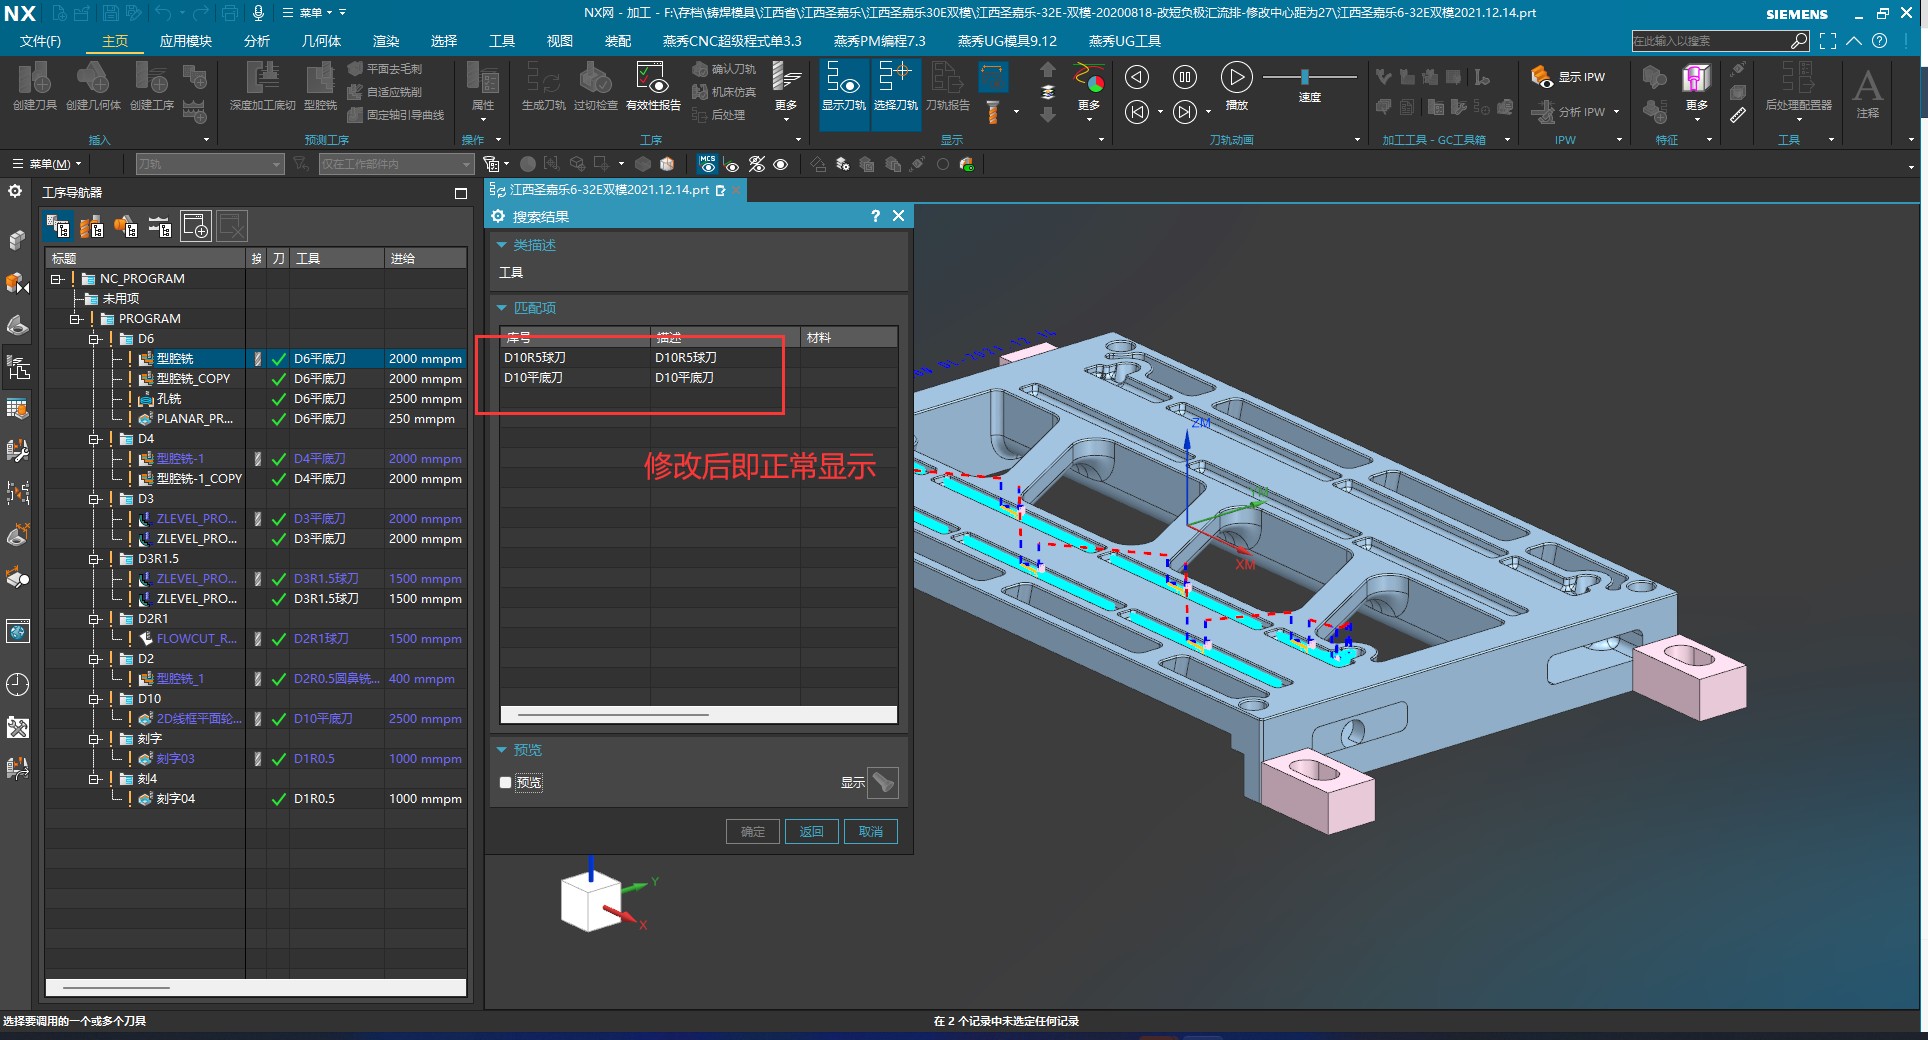Click the 取消 cancel button
1928x1040 pixels.
click(x=871, y=832)
